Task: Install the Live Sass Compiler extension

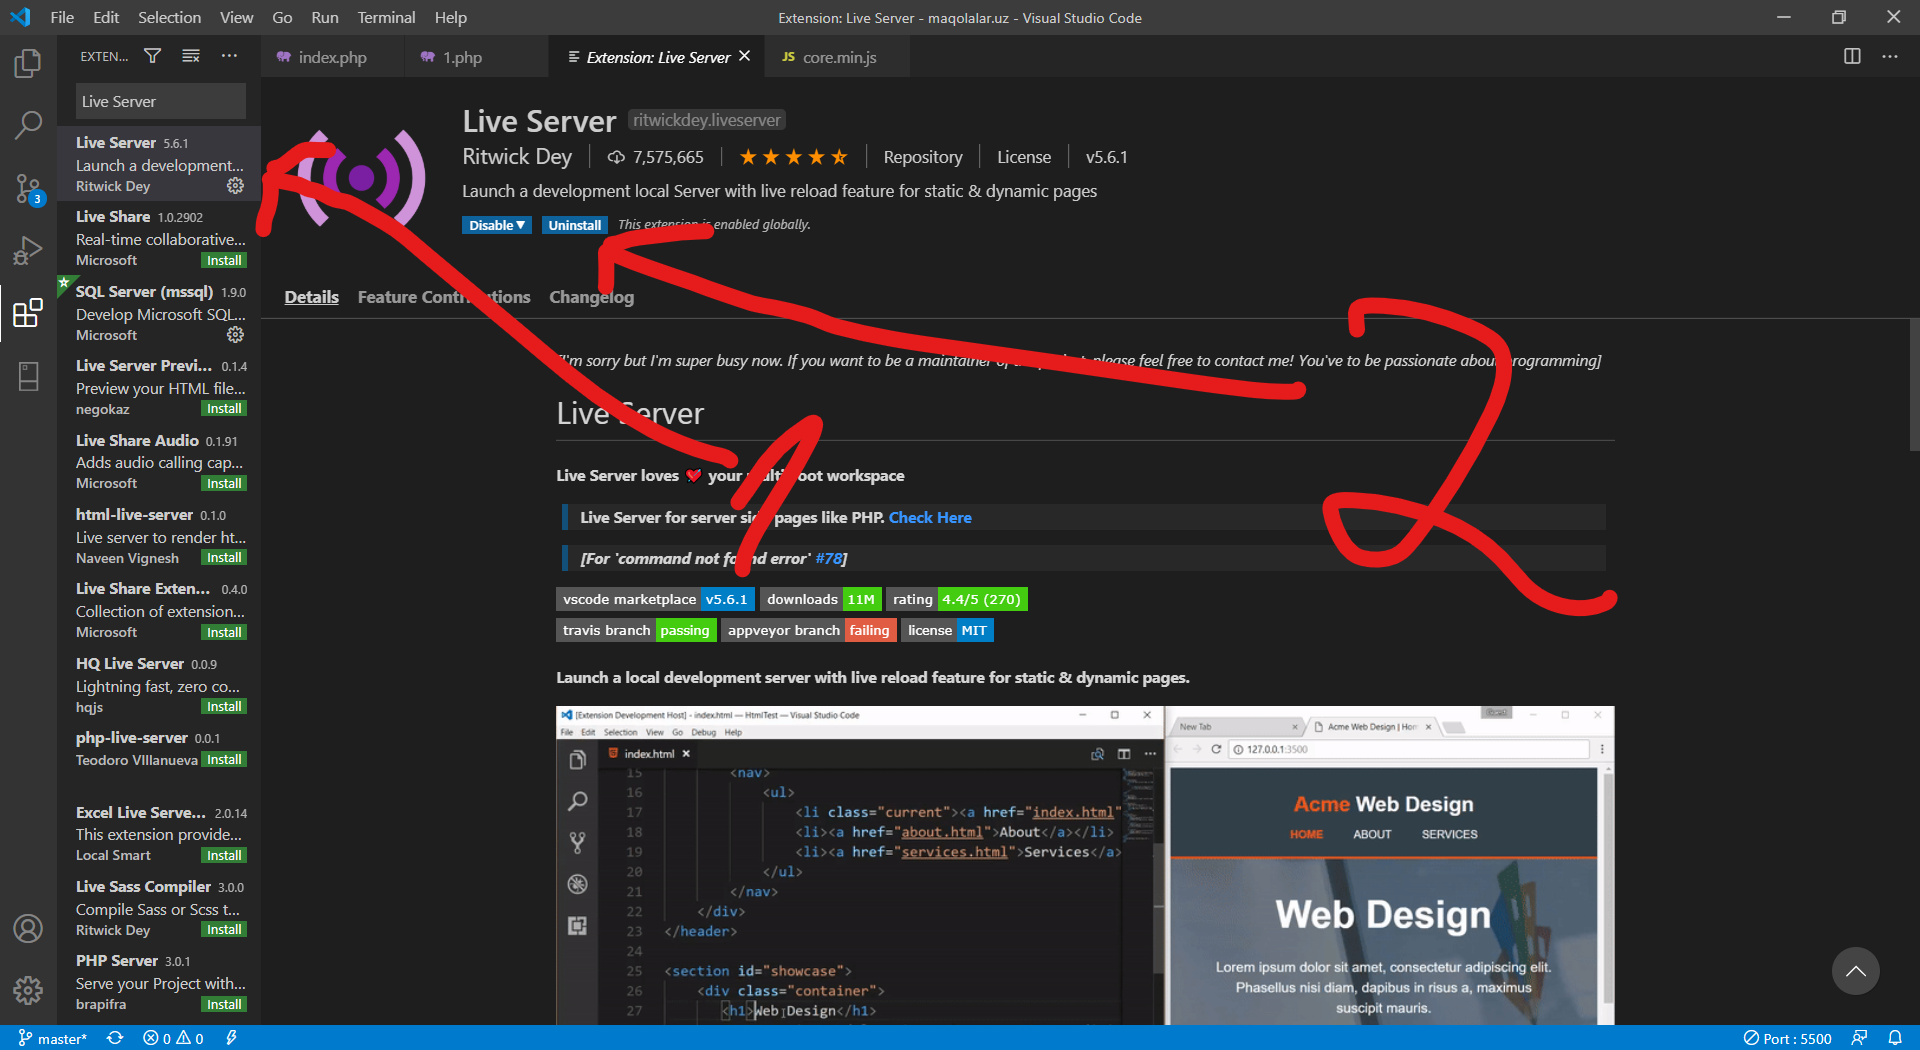Action: (x=224, y=929)
